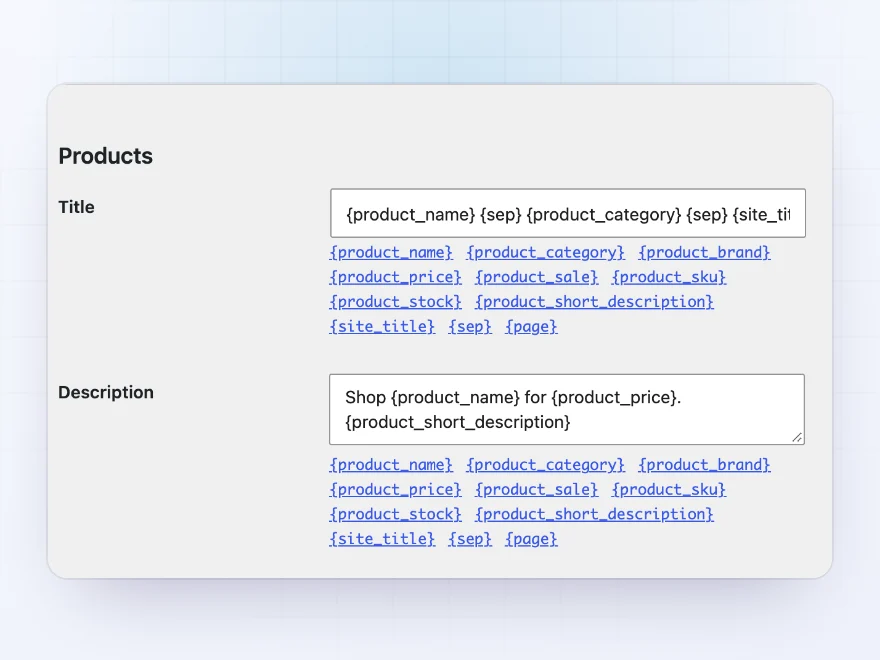880x660 pixels.
Task: Click the Products section heading
Action: 106,156
